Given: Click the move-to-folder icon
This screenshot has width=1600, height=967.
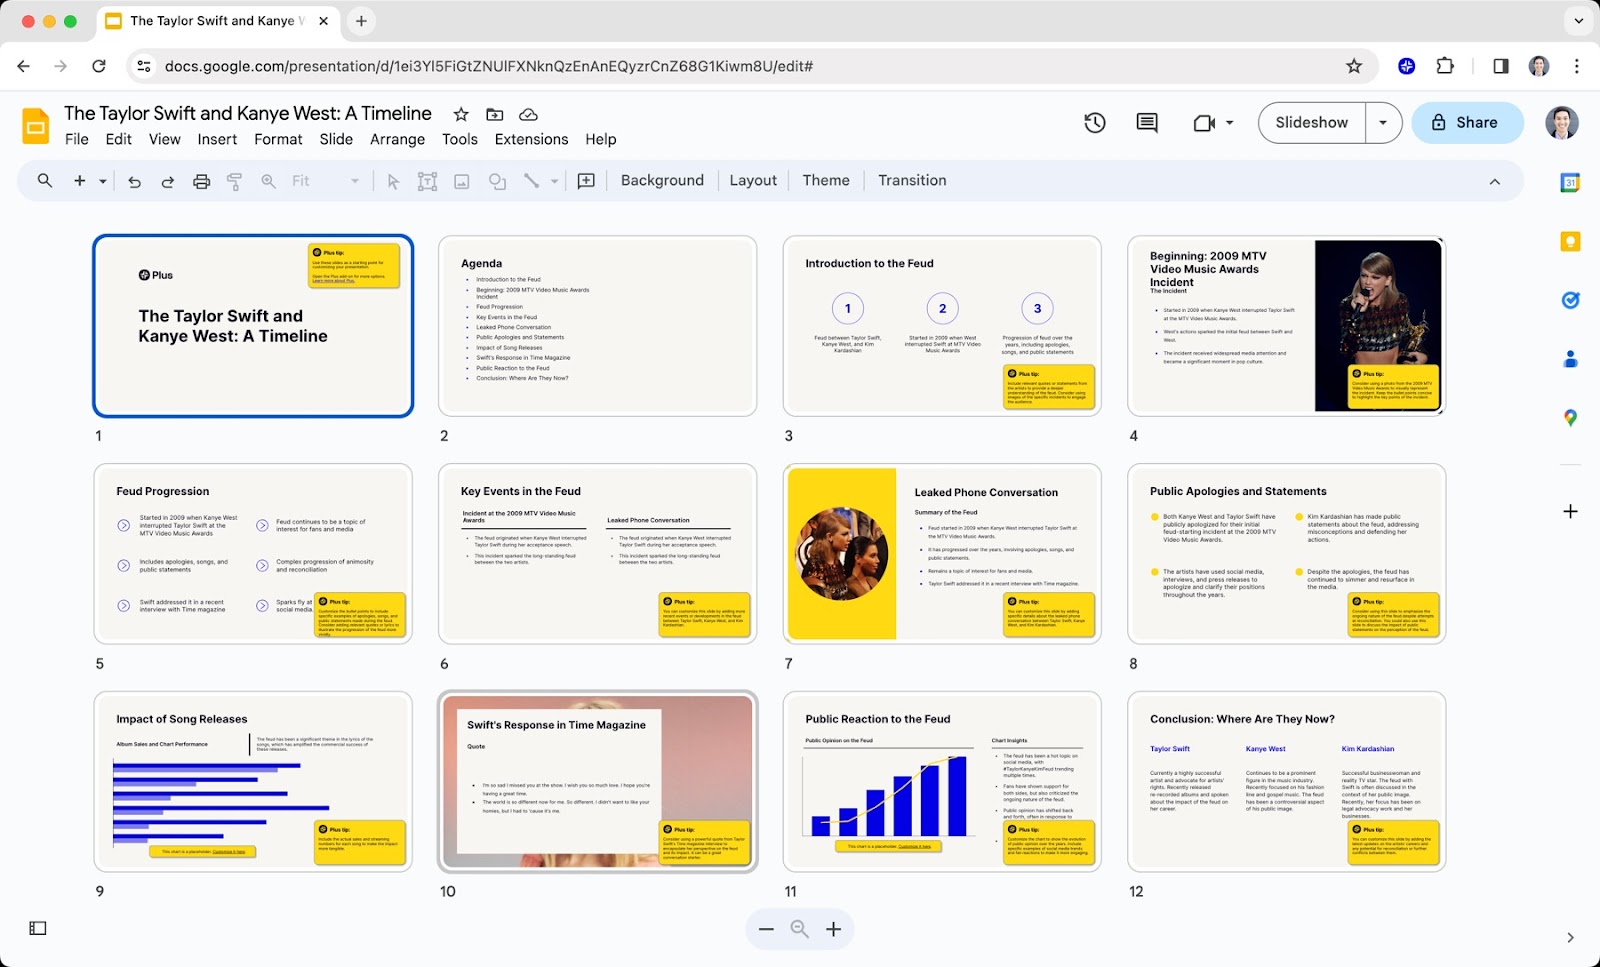Looking at the screenshot, I should pyautogui.click(x=494, y=114).
